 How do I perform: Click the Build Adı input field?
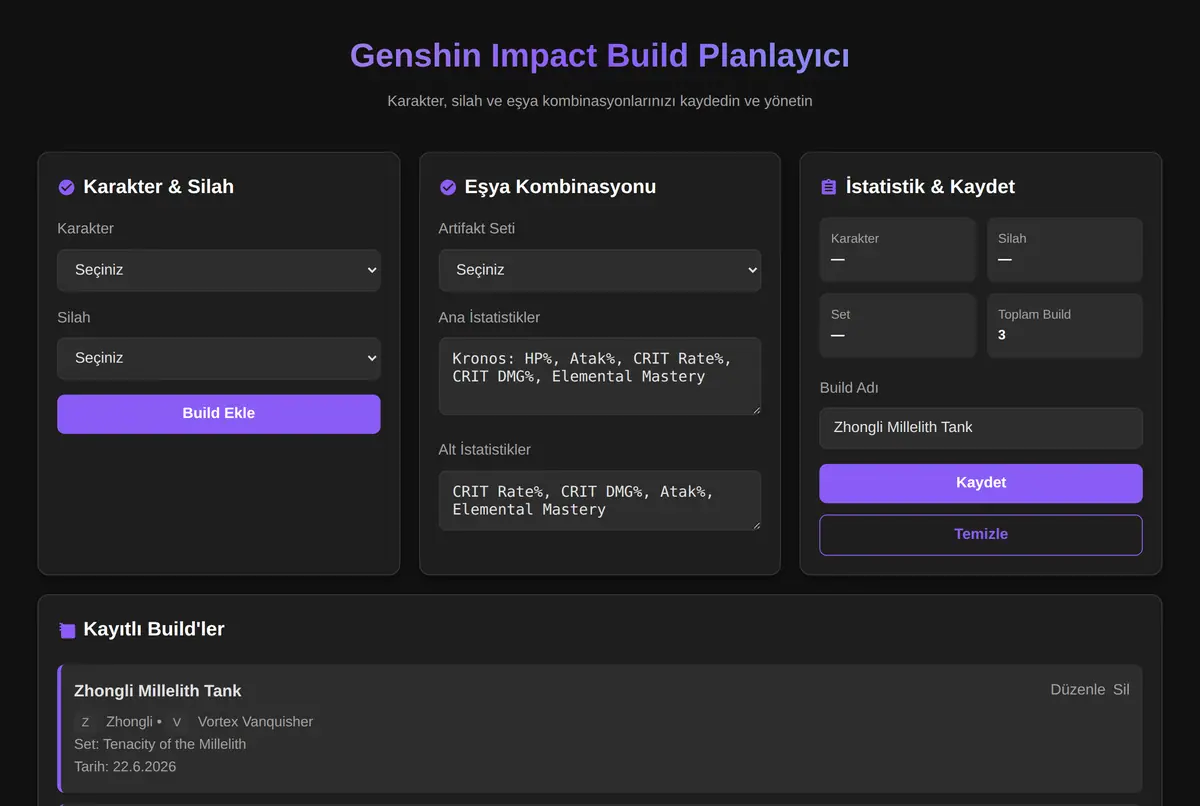point(981,428)
